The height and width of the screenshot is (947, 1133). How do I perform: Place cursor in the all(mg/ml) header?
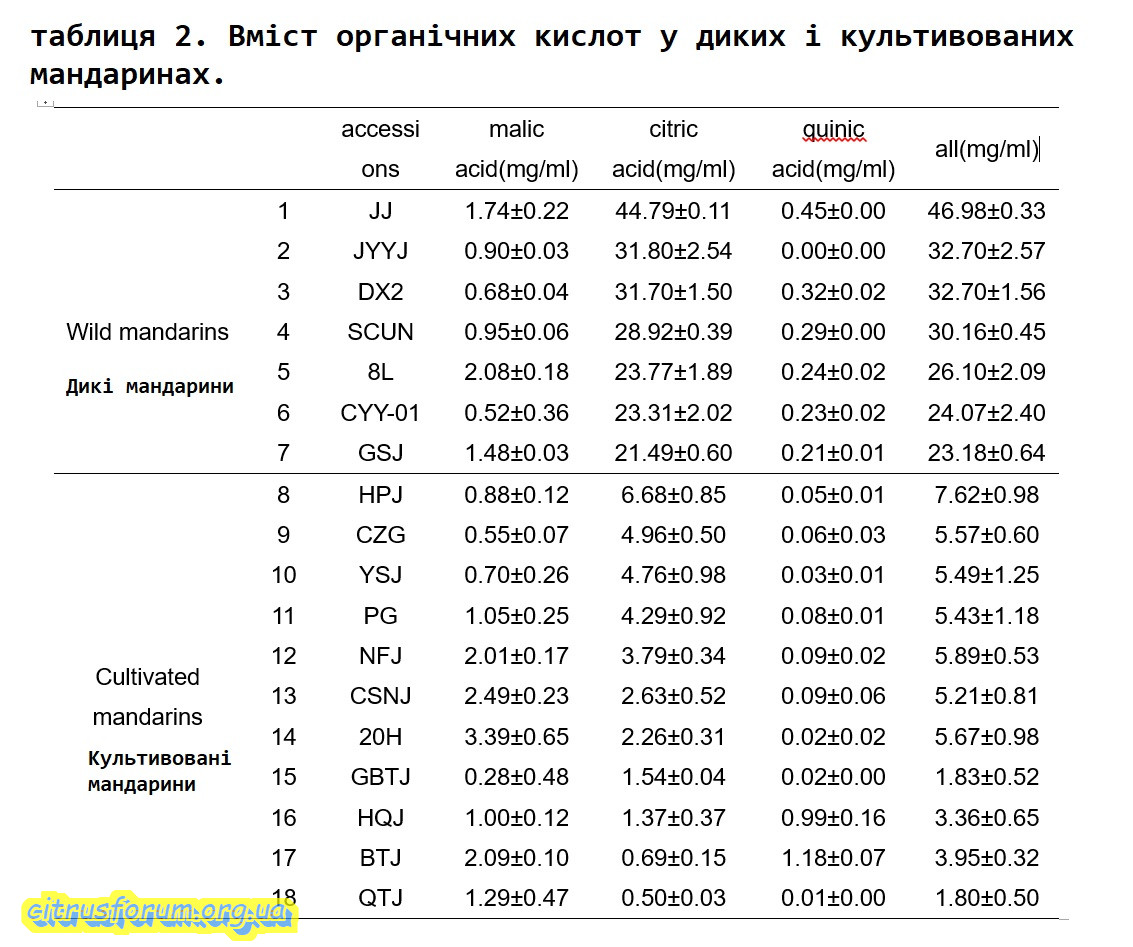986,150
